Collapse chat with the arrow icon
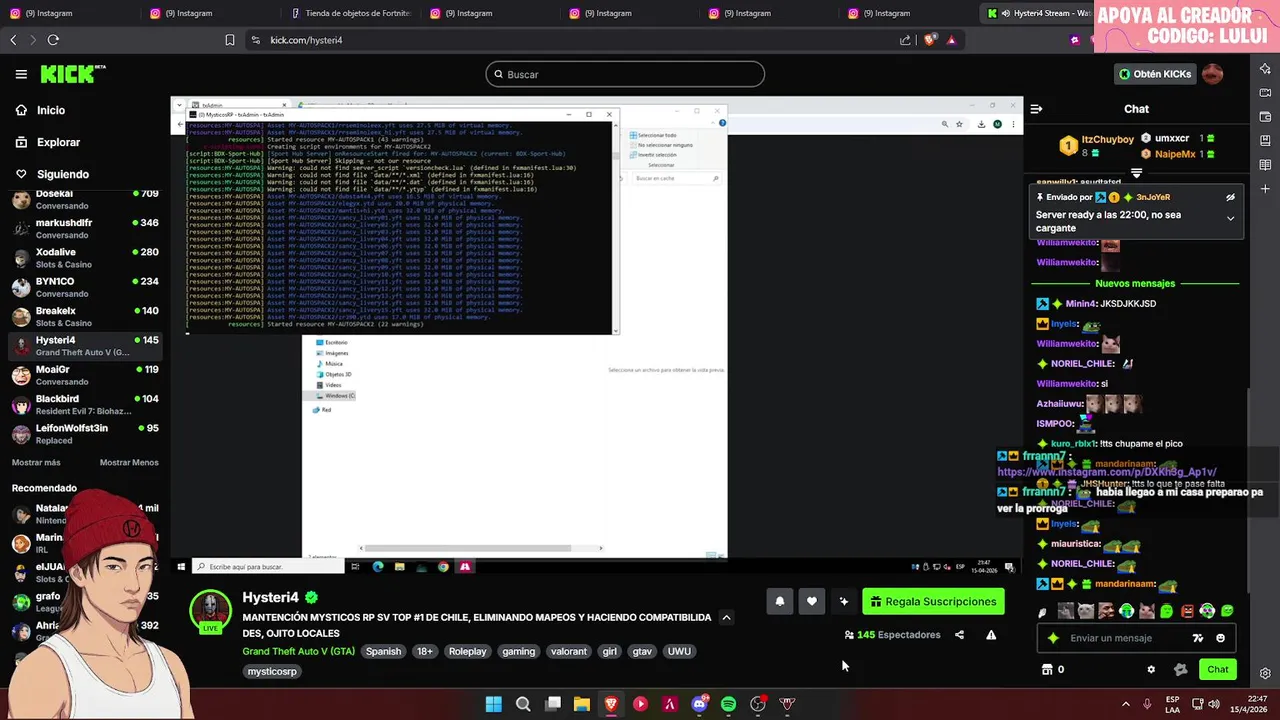Viewport: 1280px width, 720px height. pyautogui.click(x=1037, y=109)
